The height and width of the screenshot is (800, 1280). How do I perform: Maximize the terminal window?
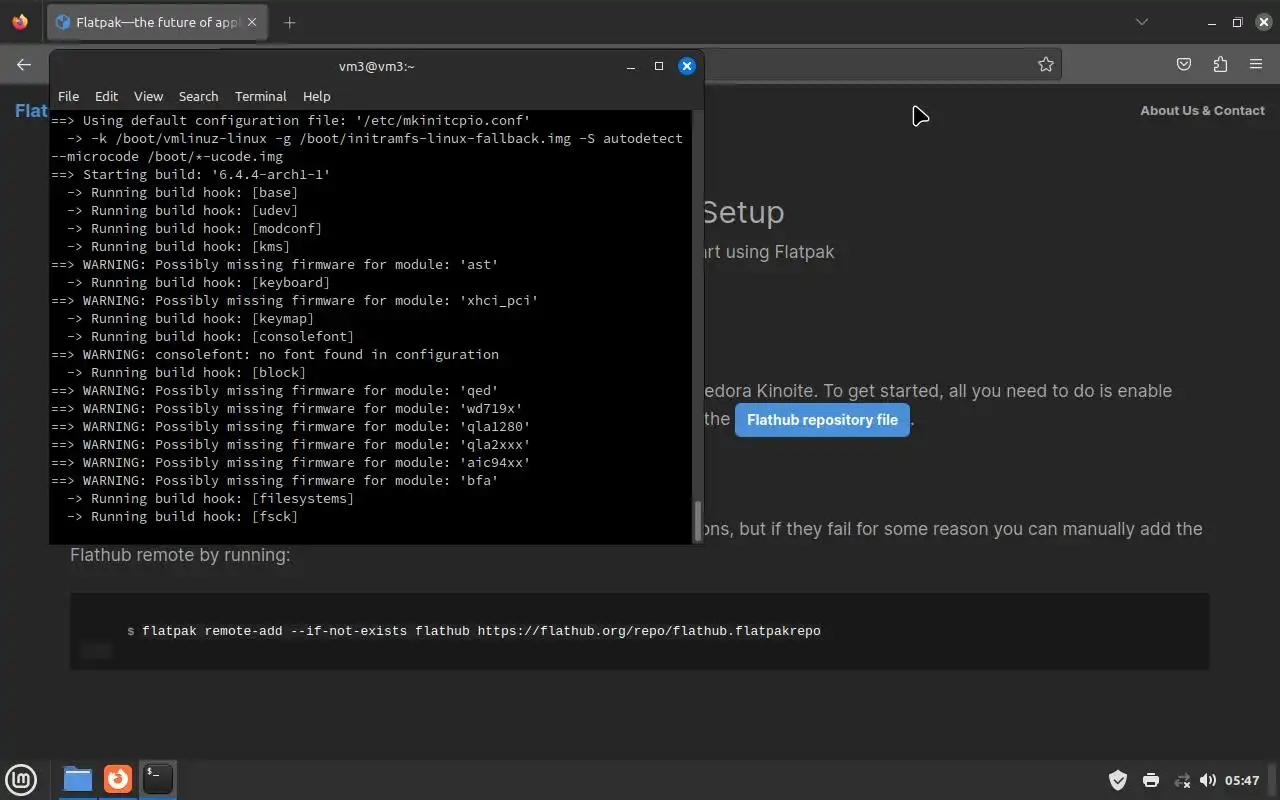tap(659, 66)
